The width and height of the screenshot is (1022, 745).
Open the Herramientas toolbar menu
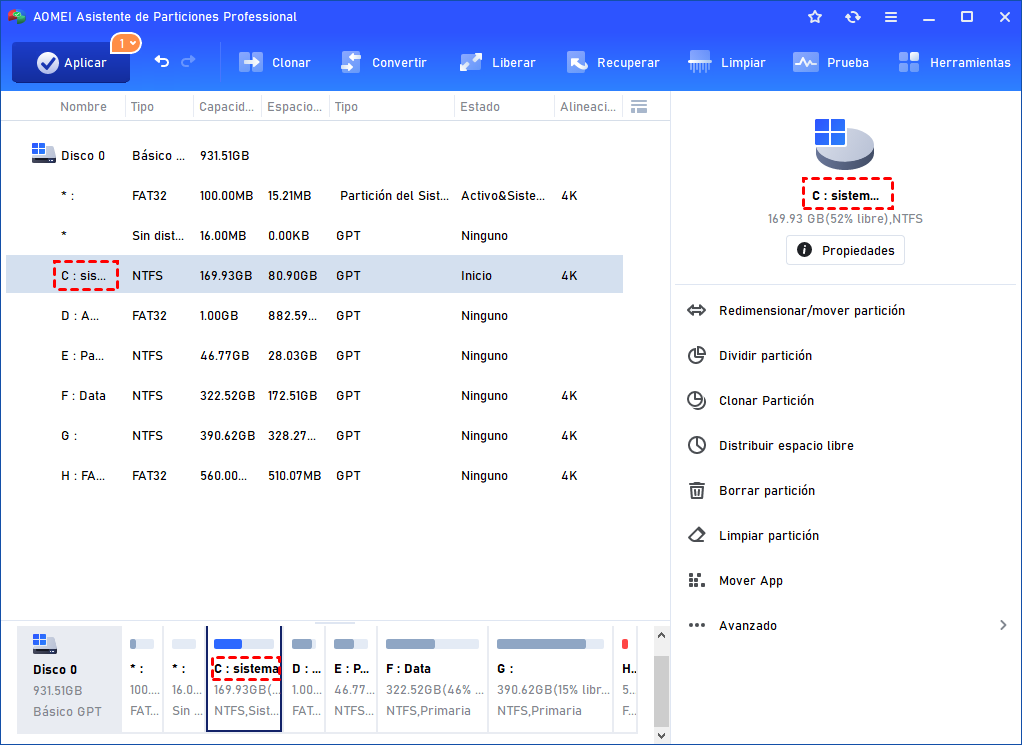[954, 63]
